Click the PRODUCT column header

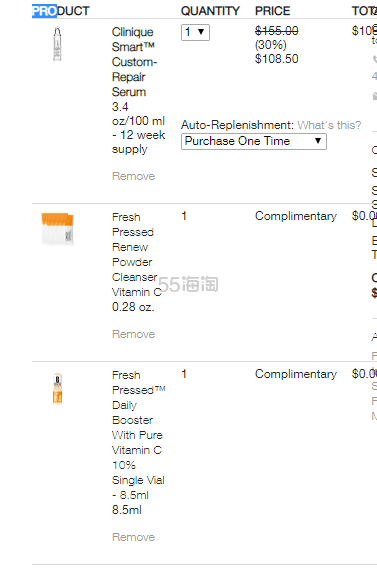coord(61,11)
